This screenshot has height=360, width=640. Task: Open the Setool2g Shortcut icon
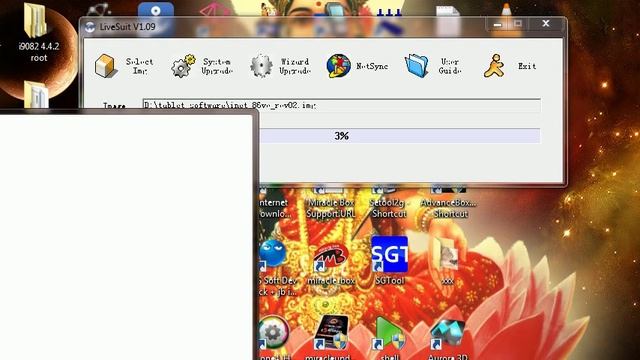[x=389, y=202]
